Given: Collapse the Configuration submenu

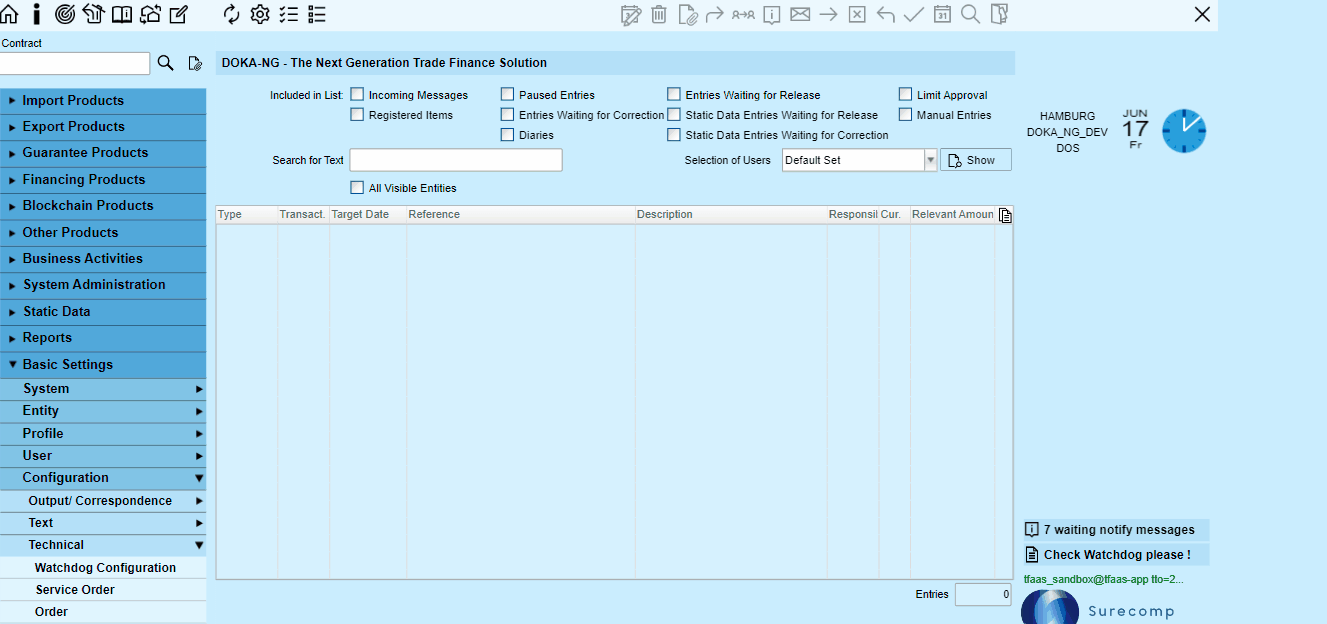Looking at the screenshot, I should 103,478.
